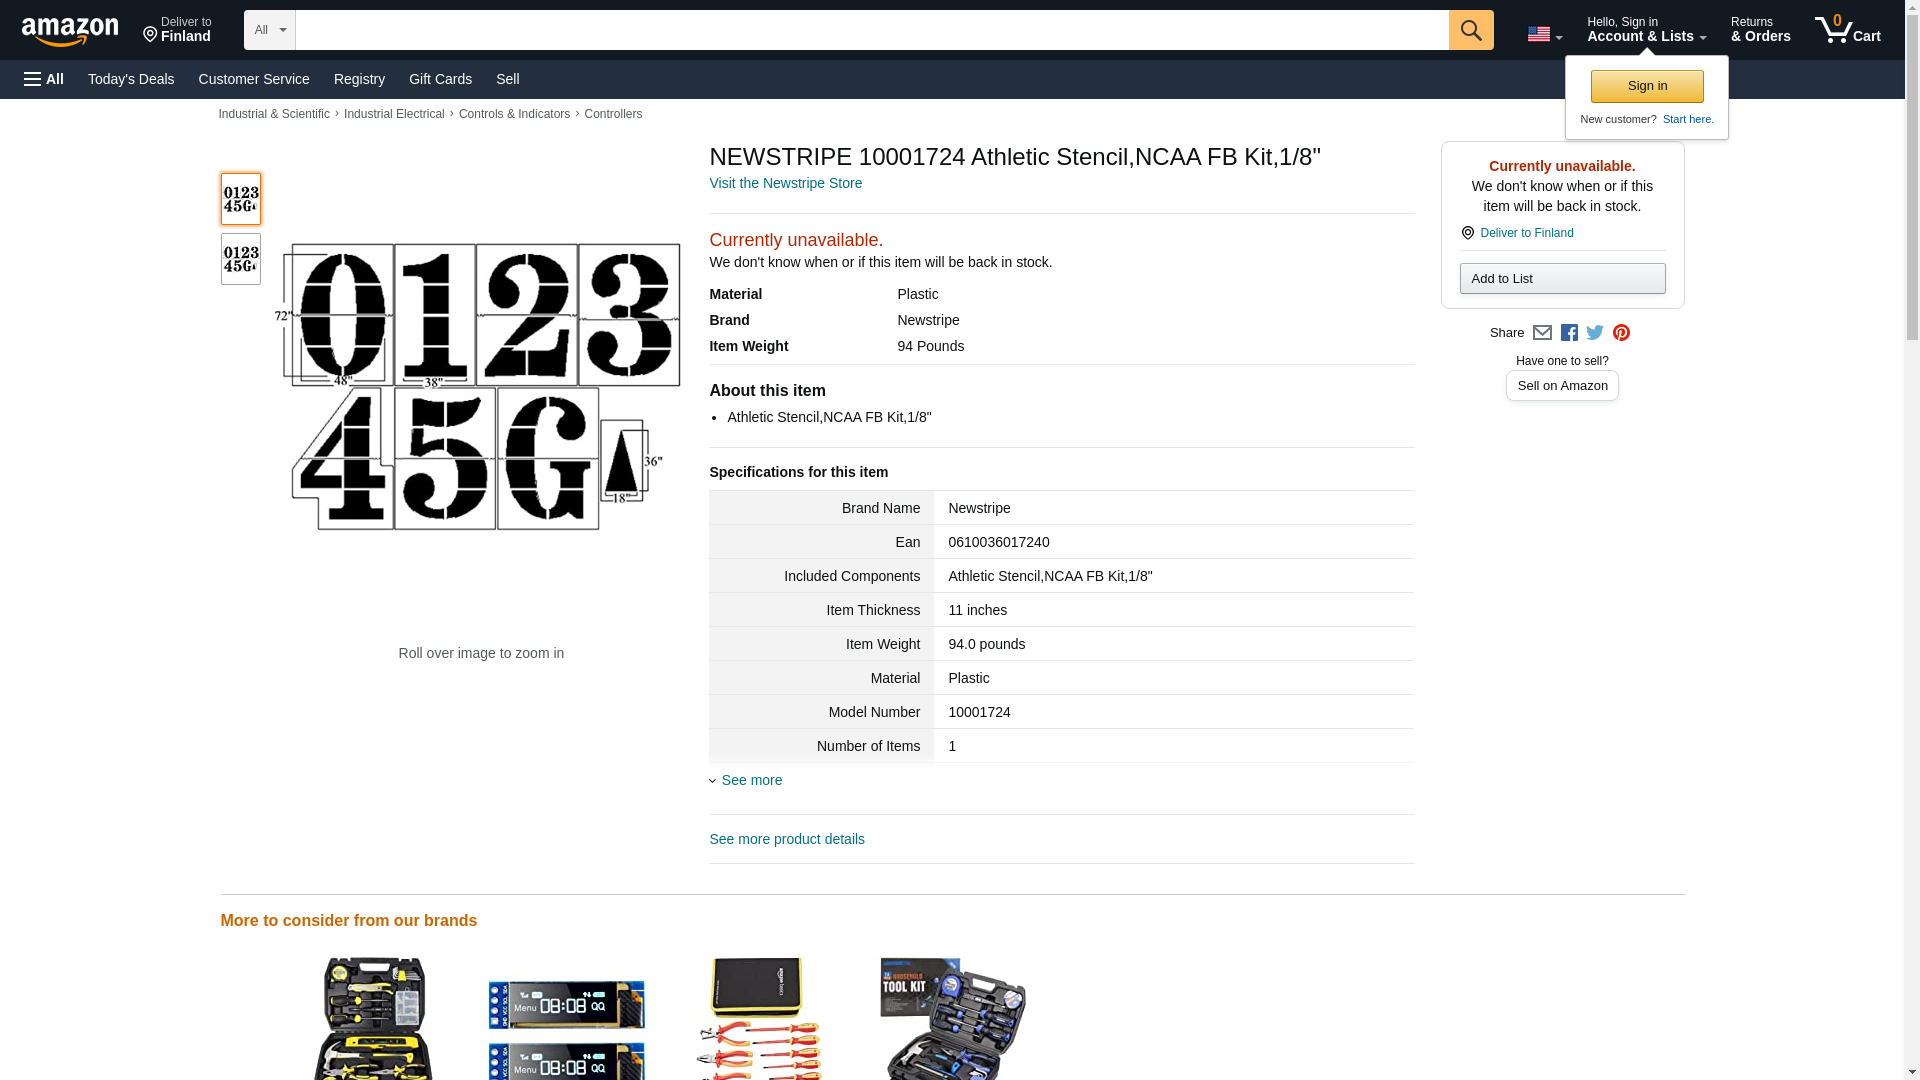Share product via email icon
Viewport: 1920px width, 1080px height.
click(x=1542, y=333)
